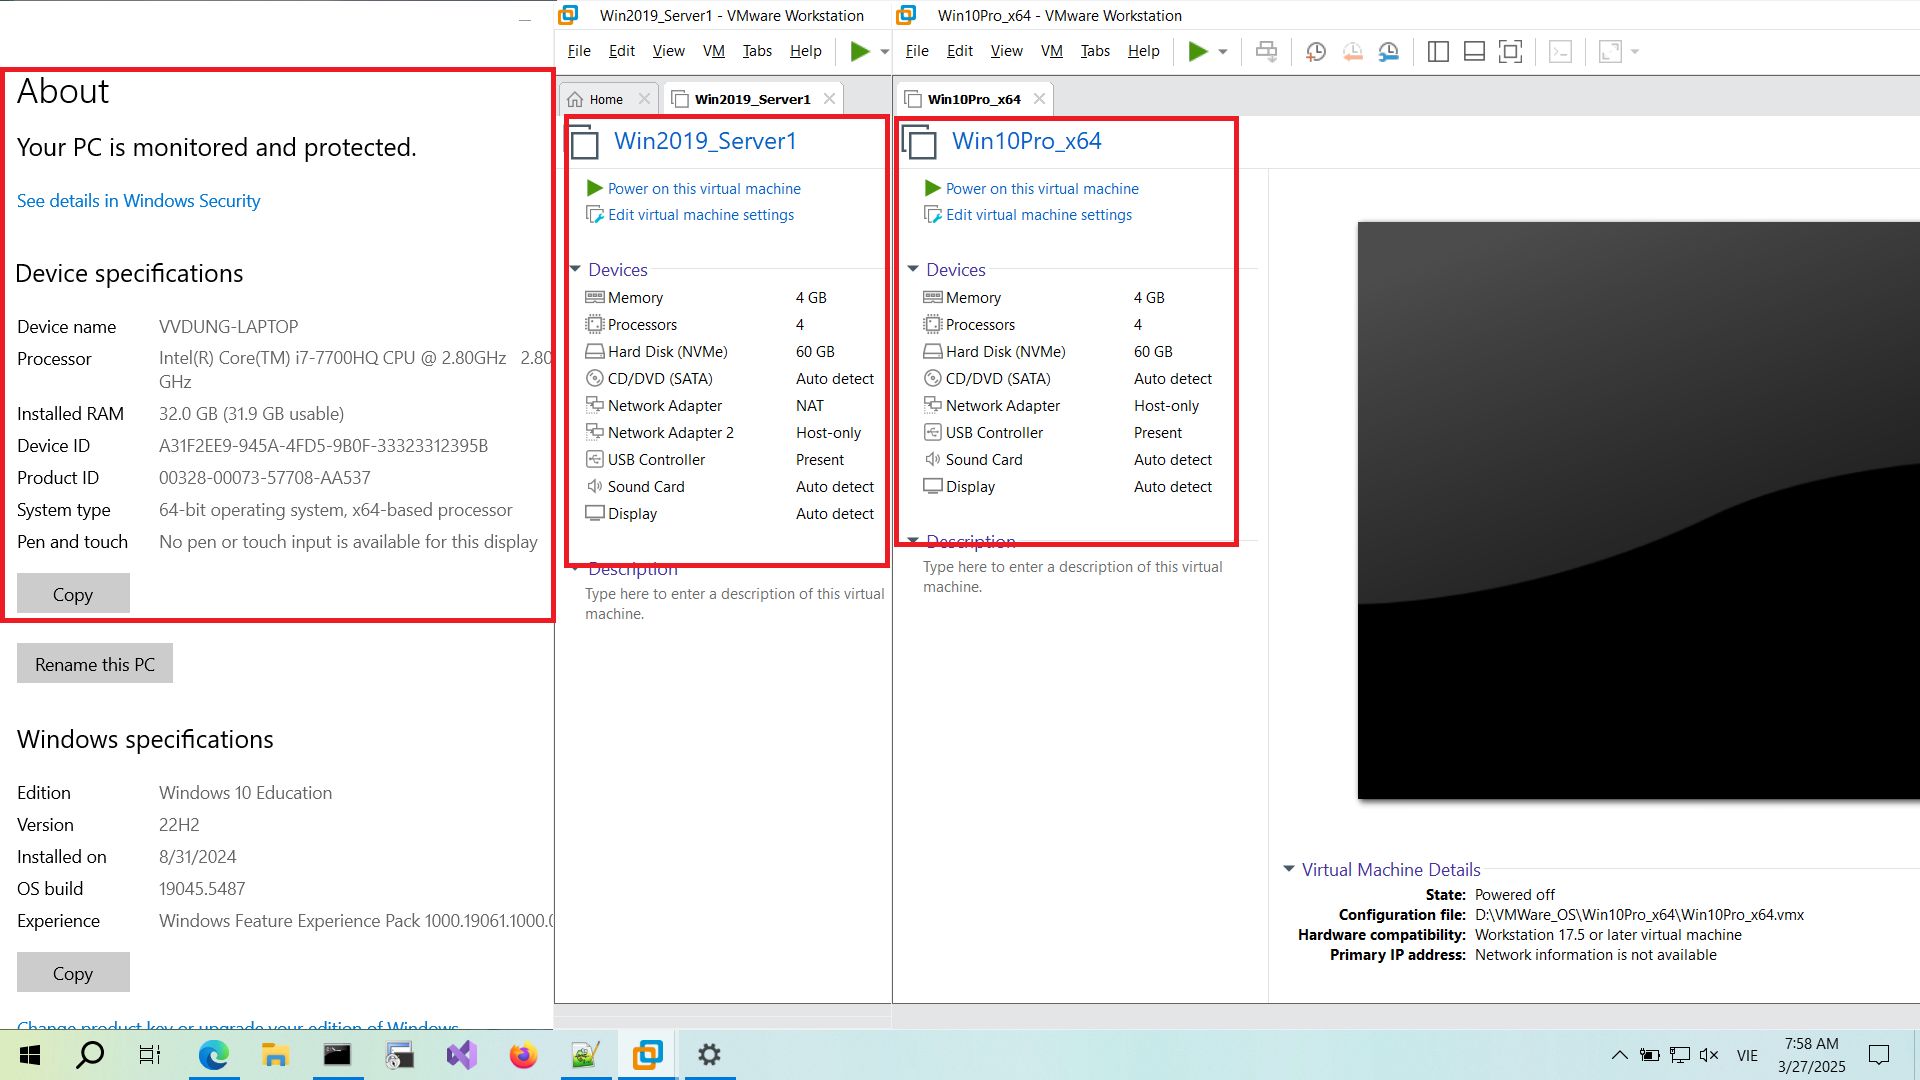Open power dropdown arrow in Win10Pro_x64 toolbar
Image resolution: width=1920 pixels, height=1080 pixels.
(x=1223, y=52)
